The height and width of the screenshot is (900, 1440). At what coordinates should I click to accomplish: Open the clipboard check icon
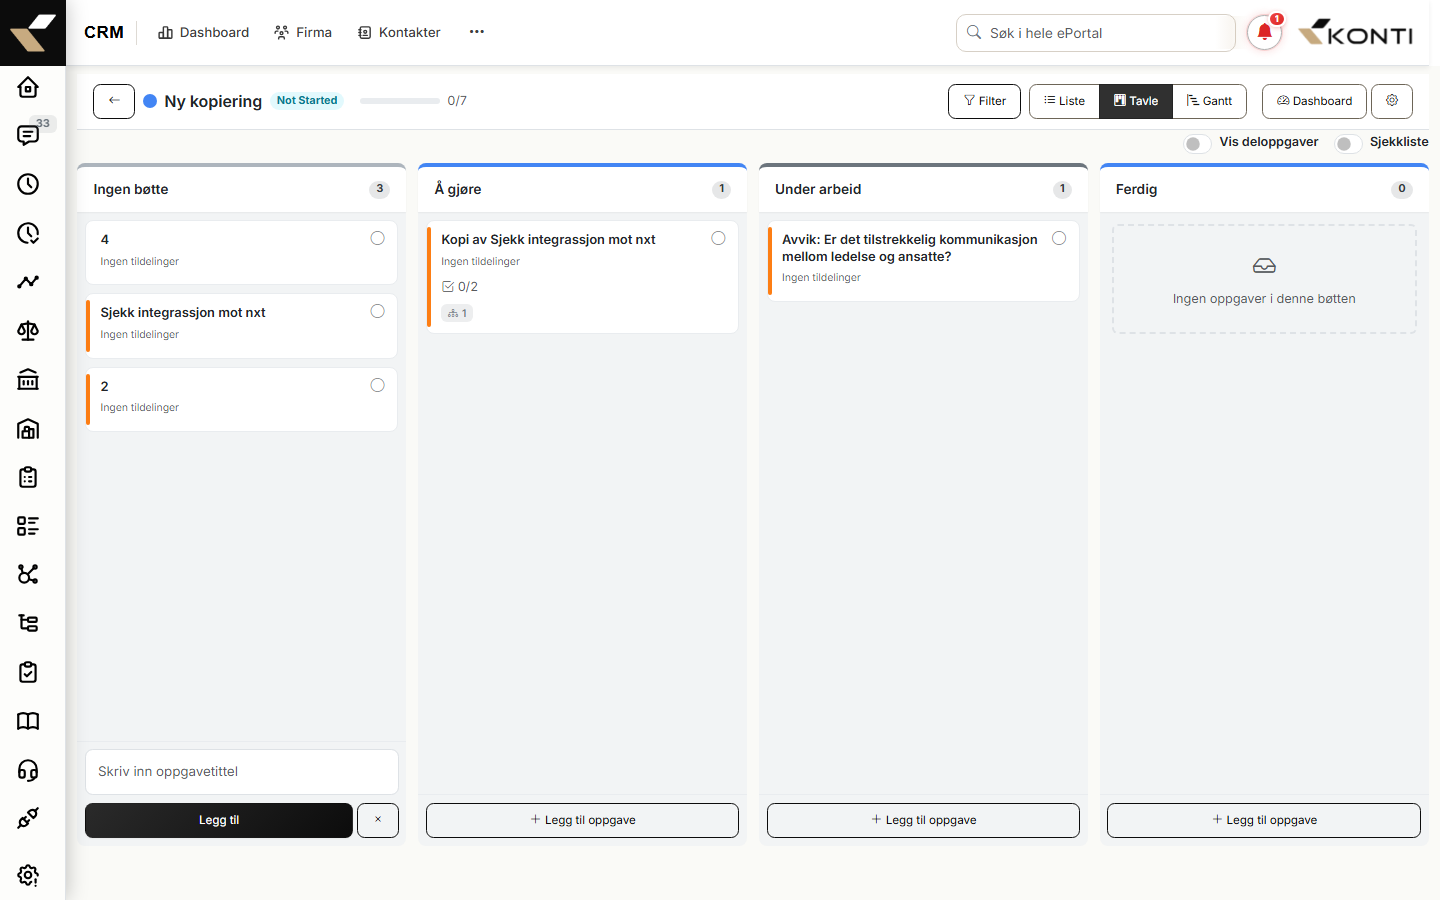coord(28,672)
